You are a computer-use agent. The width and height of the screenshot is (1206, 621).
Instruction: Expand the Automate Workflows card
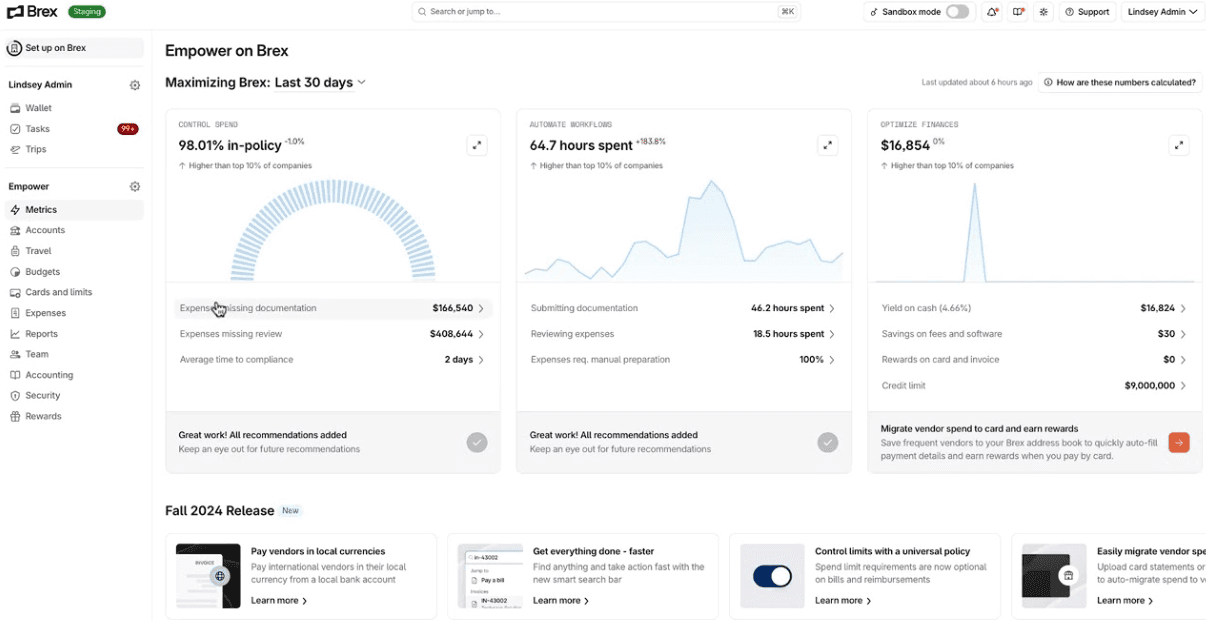[x=828, y=145]
